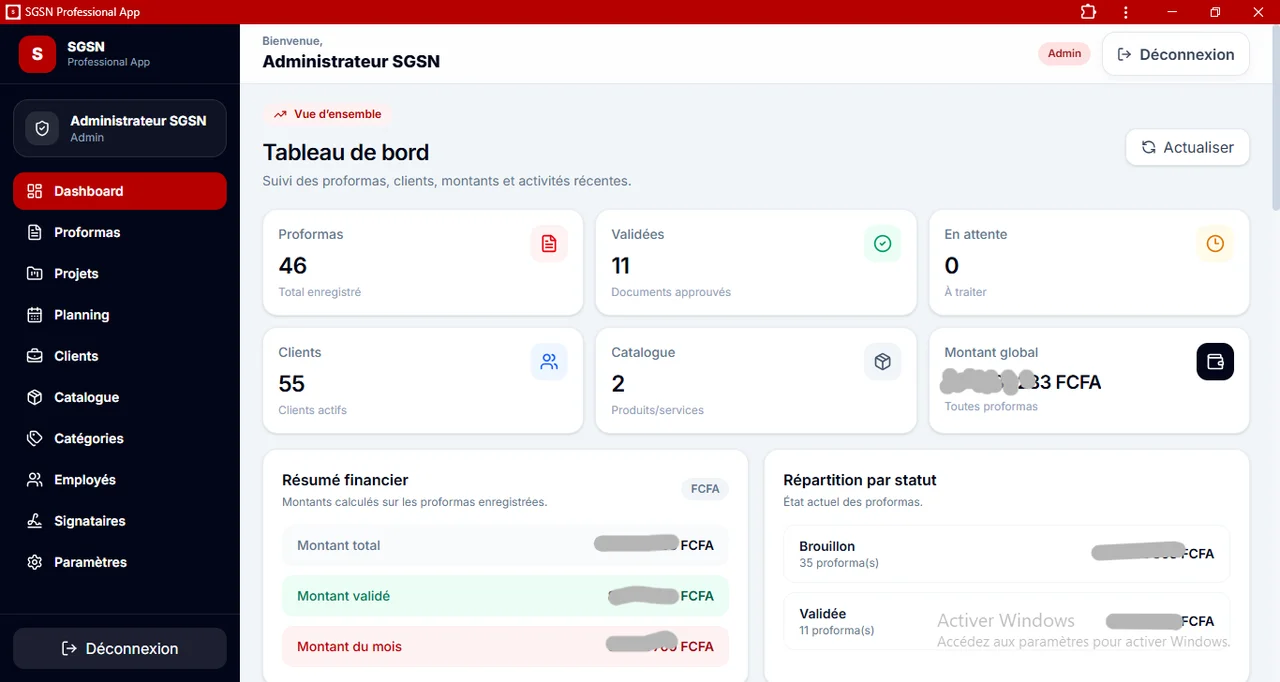Open the Signataires page

click(120, 521)
